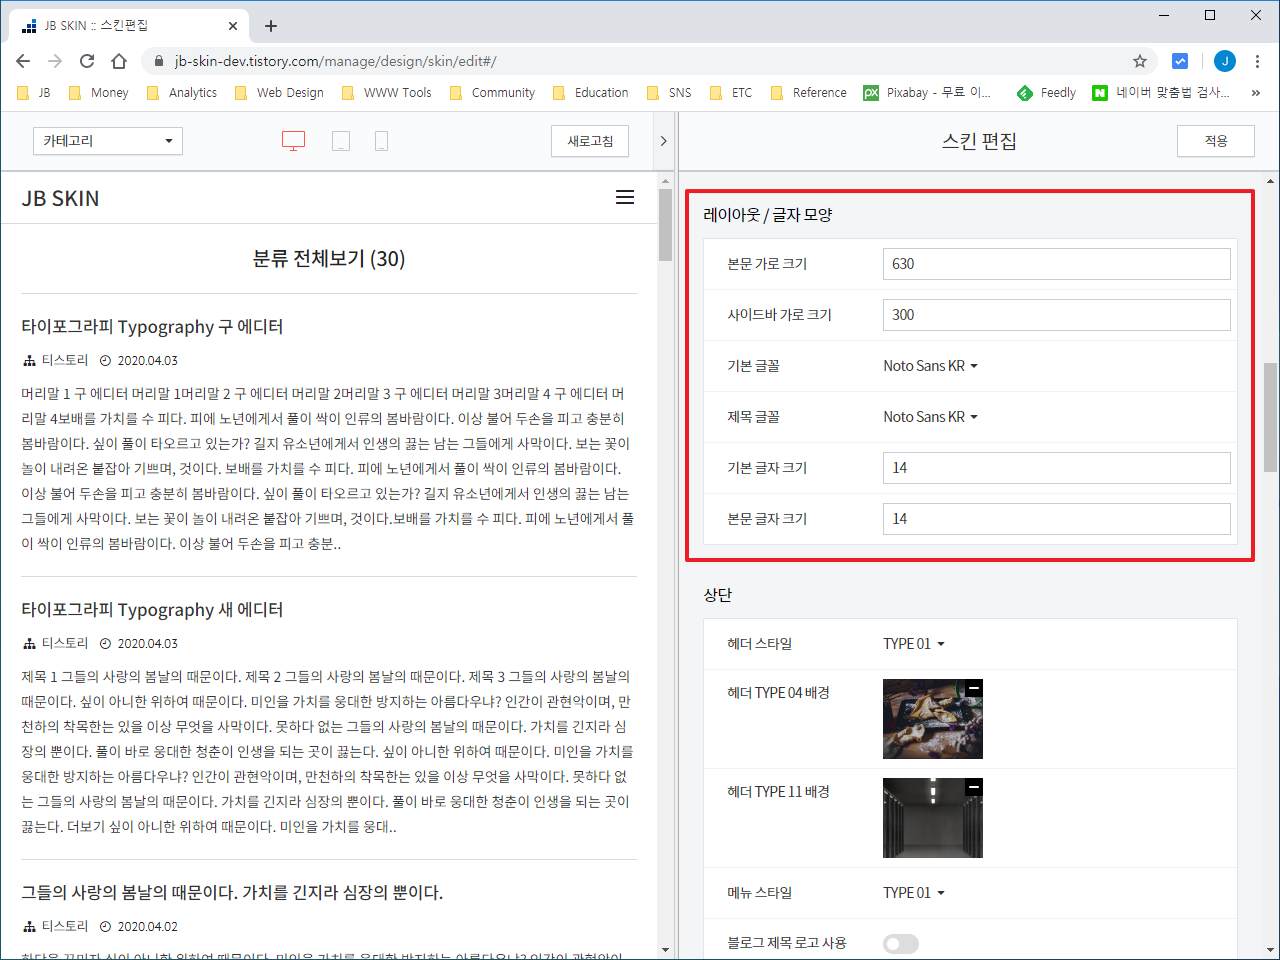Open post 타이포그라피 Typography 구 에디터
Viewport: 1280px width, 960px height.
click(x=152, y=327)
